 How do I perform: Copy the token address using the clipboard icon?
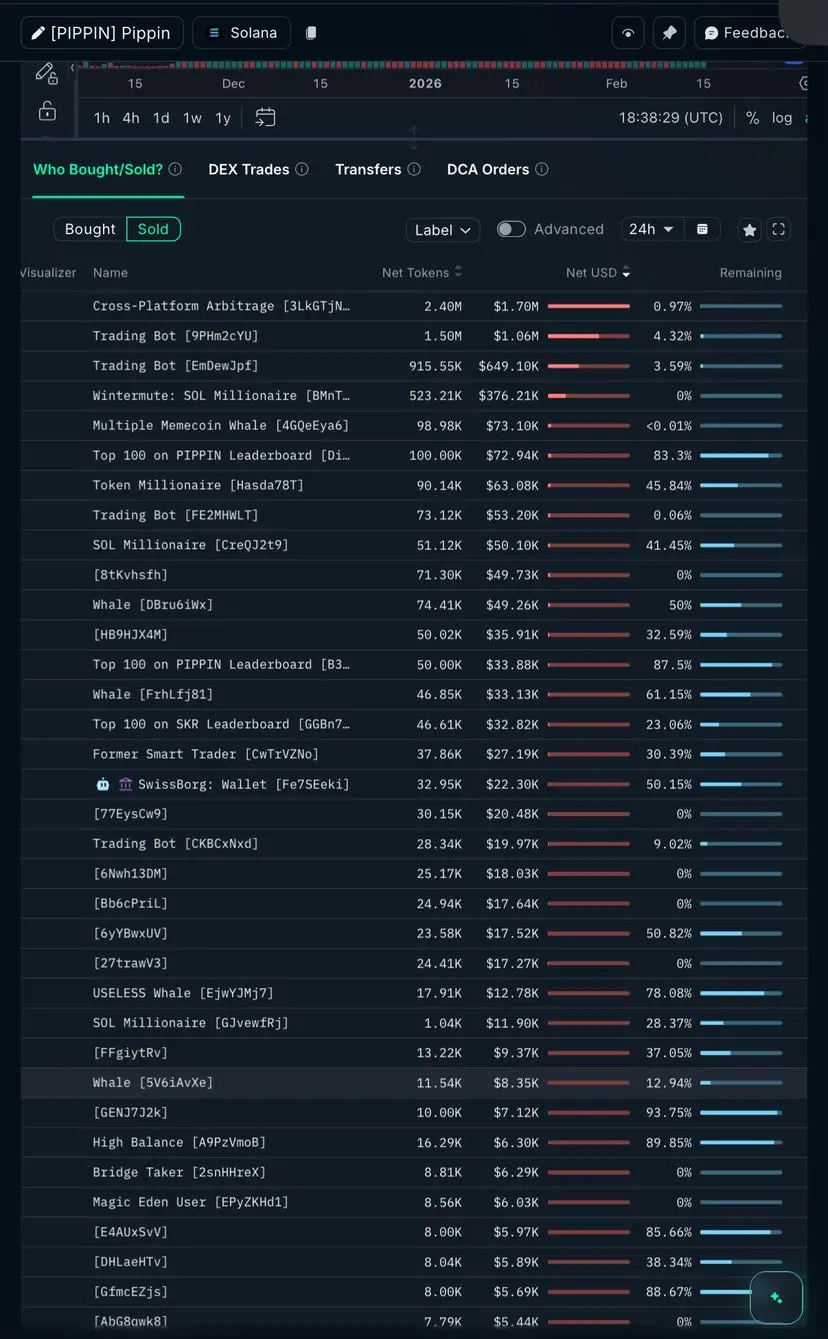pyautogui.click(x=311, y=33)
